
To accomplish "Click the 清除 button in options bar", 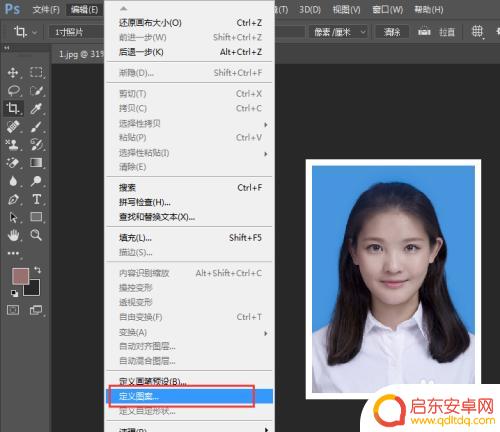I will pyautogui.click(x=392, y=32).
